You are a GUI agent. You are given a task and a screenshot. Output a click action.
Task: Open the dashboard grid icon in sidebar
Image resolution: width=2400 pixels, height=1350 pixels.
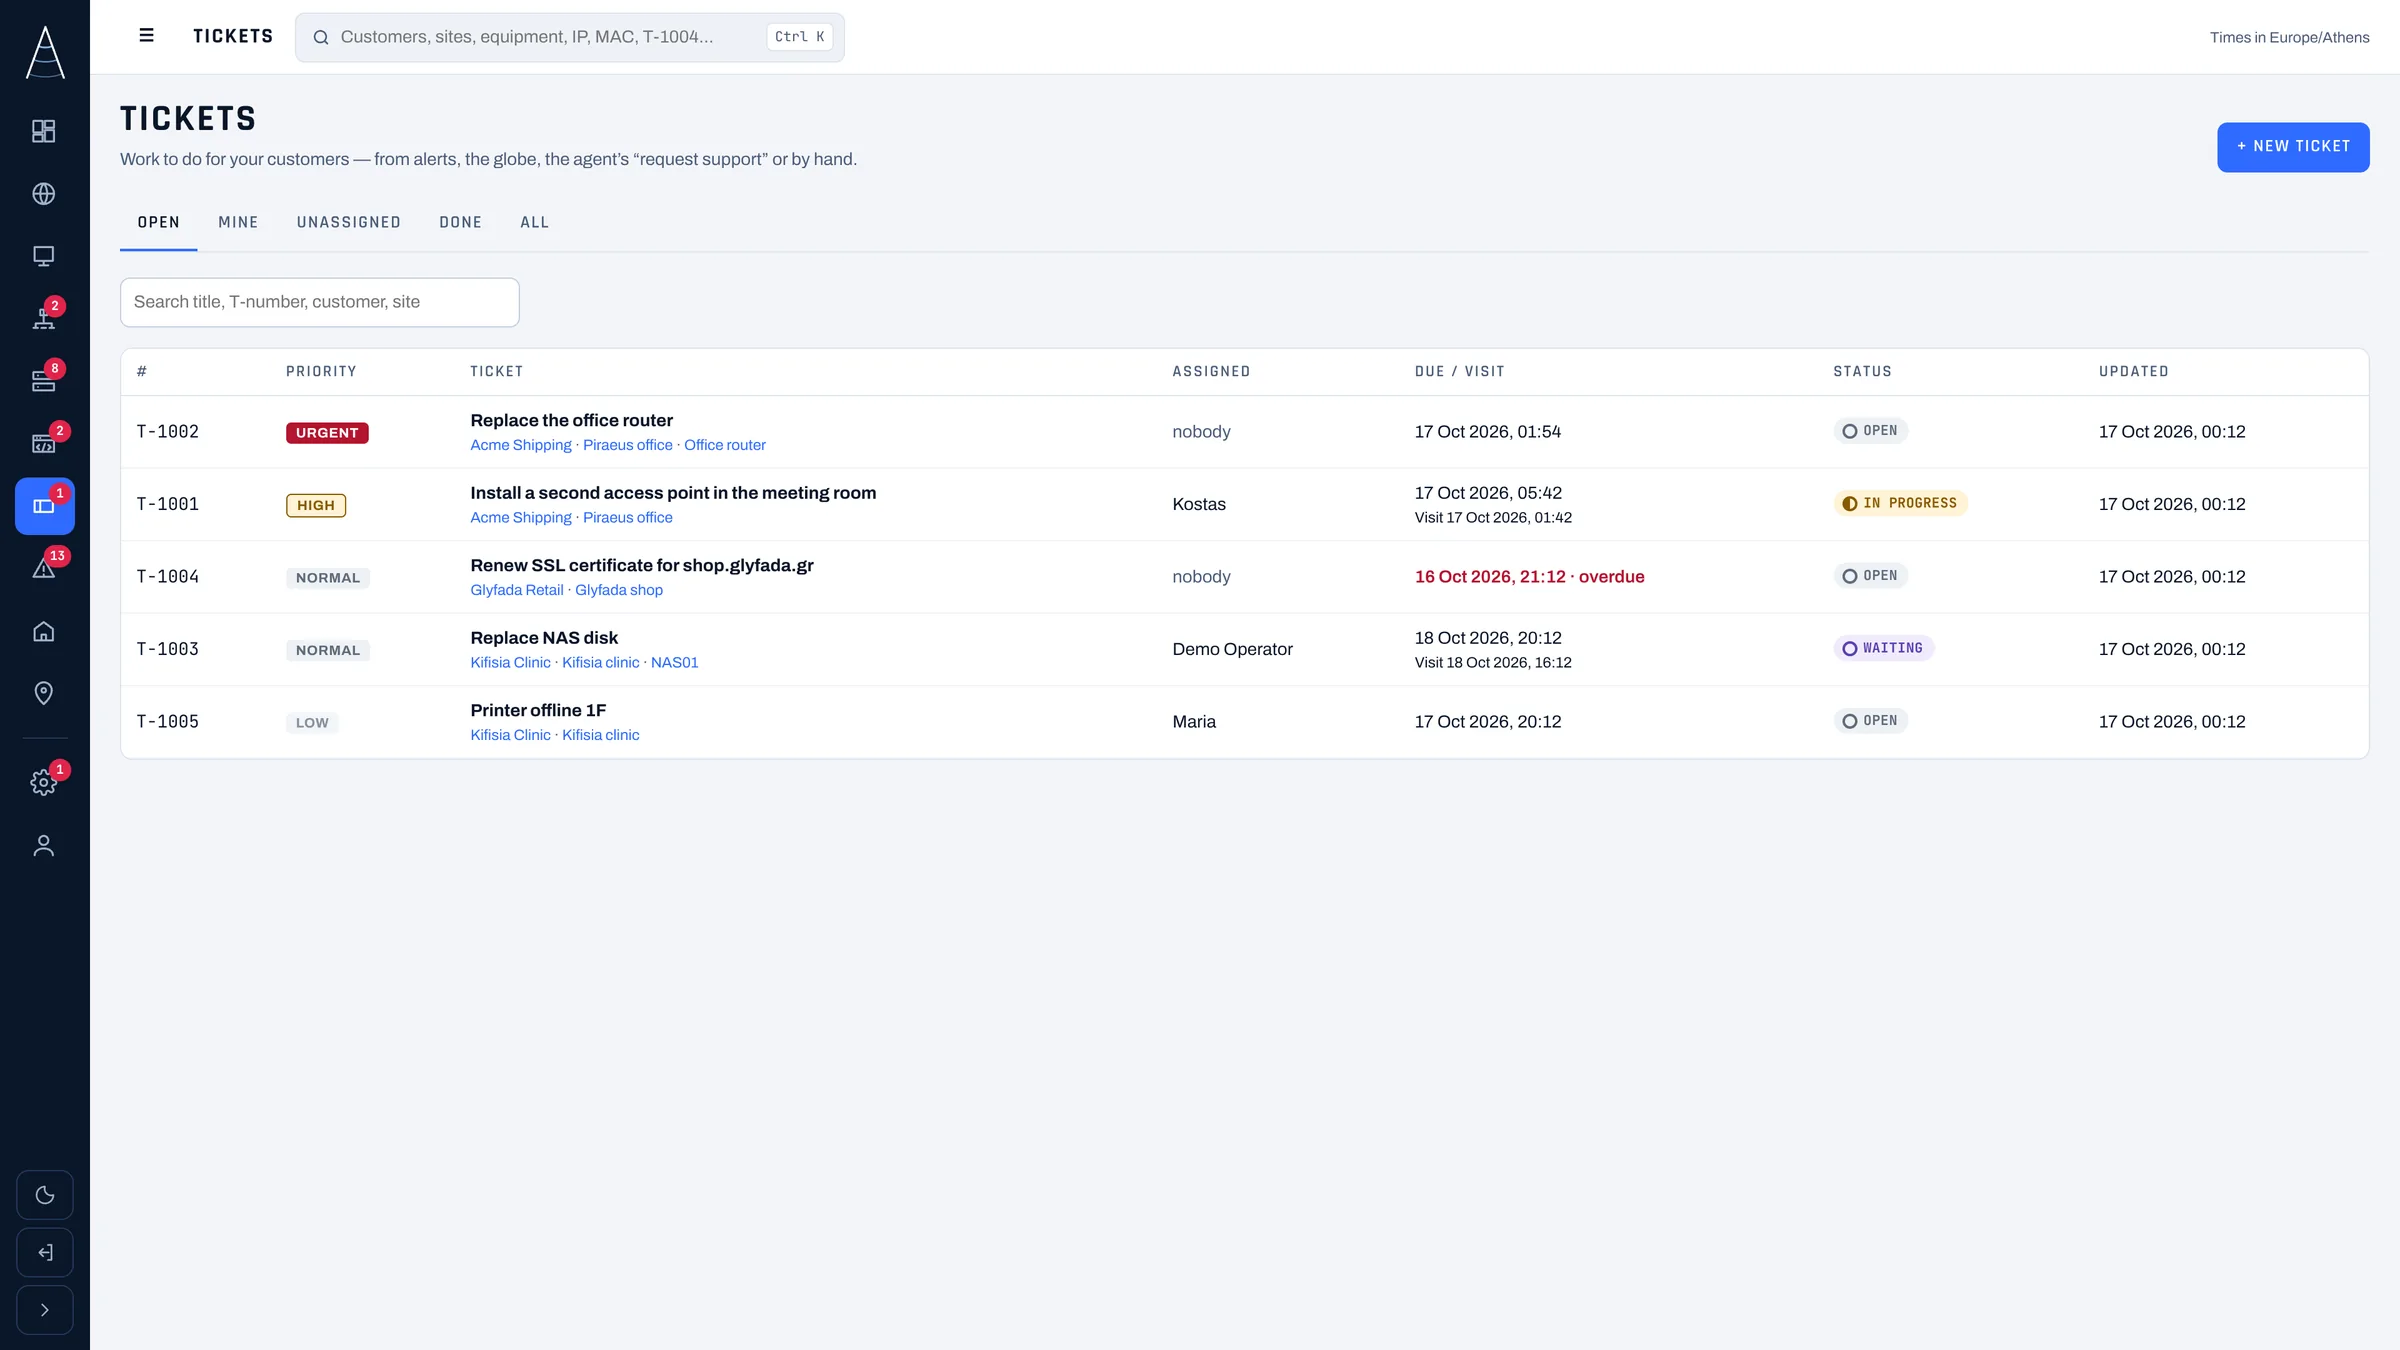coord(44,131)
